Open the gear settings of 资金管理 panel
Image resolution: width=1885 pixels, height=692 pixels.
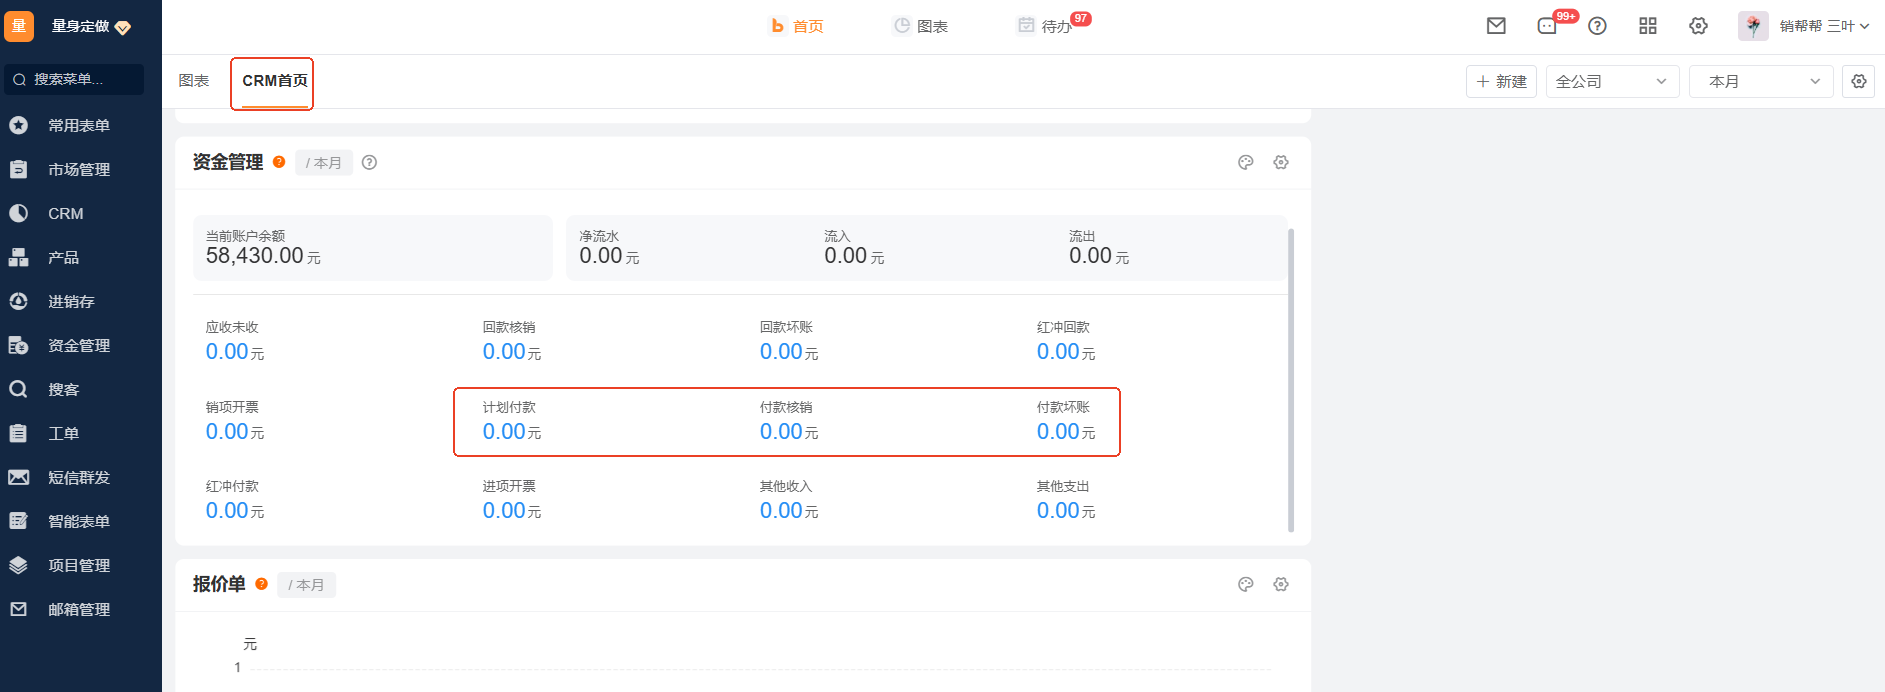pyautogui.click(x=1281, y=162)
